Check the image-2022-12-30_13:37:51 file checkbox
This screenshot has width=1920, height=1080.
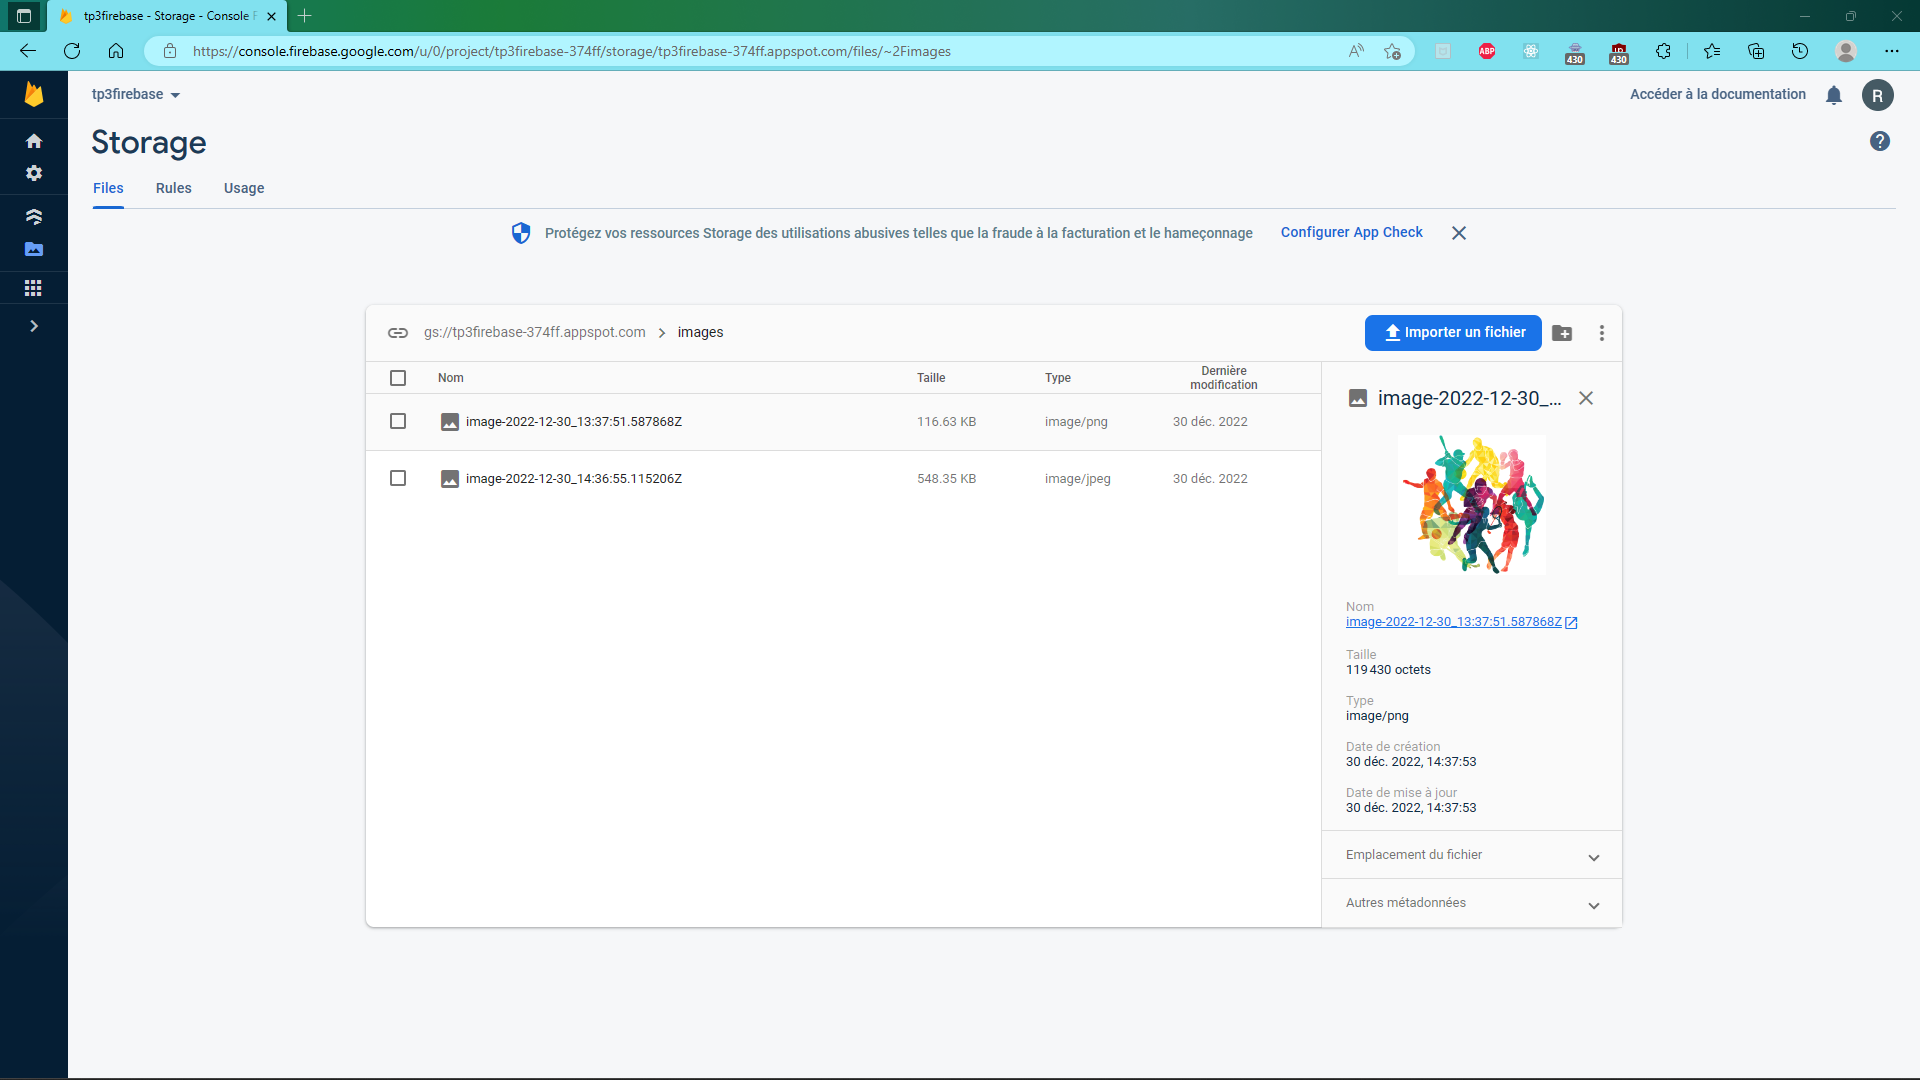pos(398,421)
